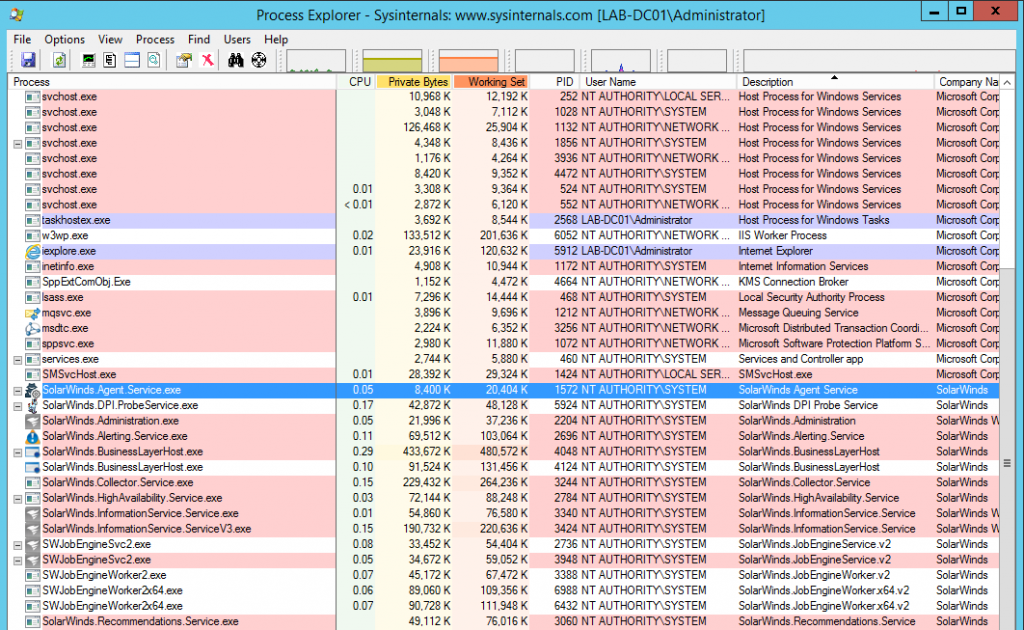This screenshot has width=1024, height=630.
Task: Click PID 6988 of SWJobEngineWorker2x64.exe
Action: [566, 591]
